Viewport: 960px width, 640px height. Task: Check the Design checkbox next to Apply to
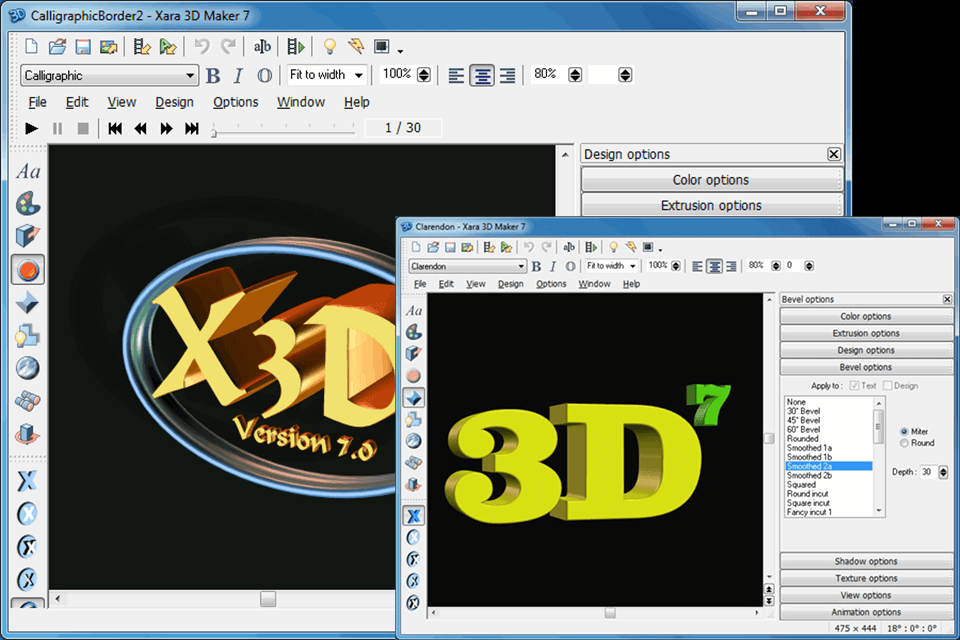coord(886,386)
